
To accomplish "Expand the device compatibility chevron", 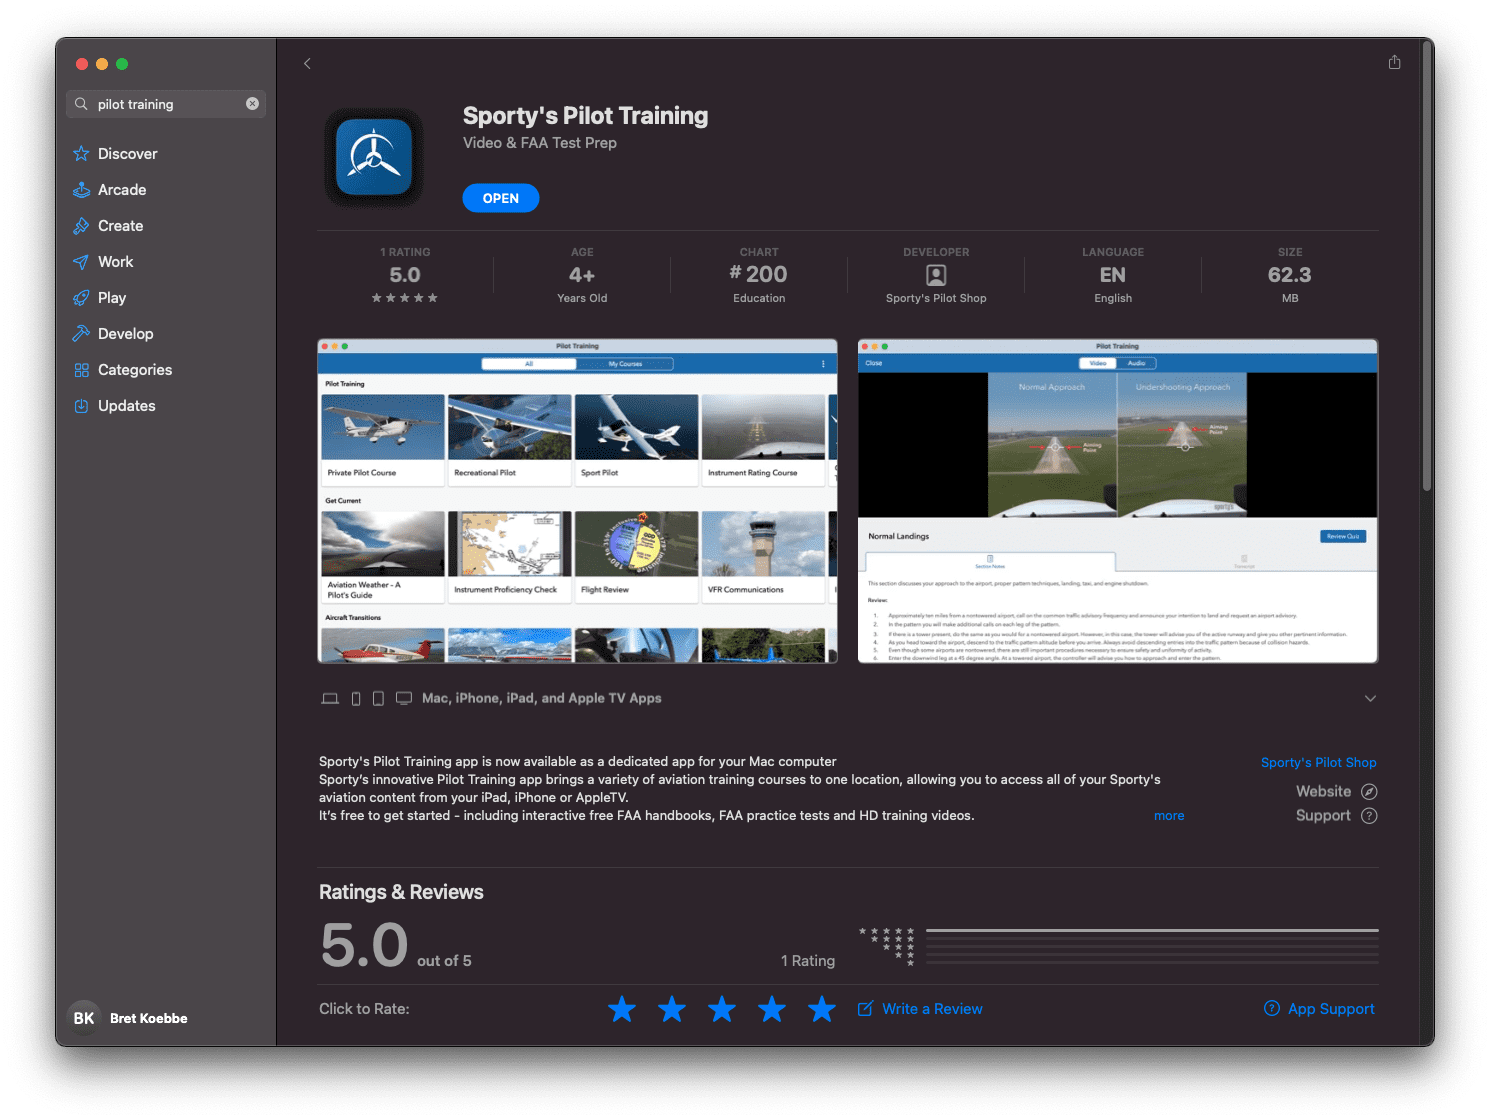I will point(1370,698).
